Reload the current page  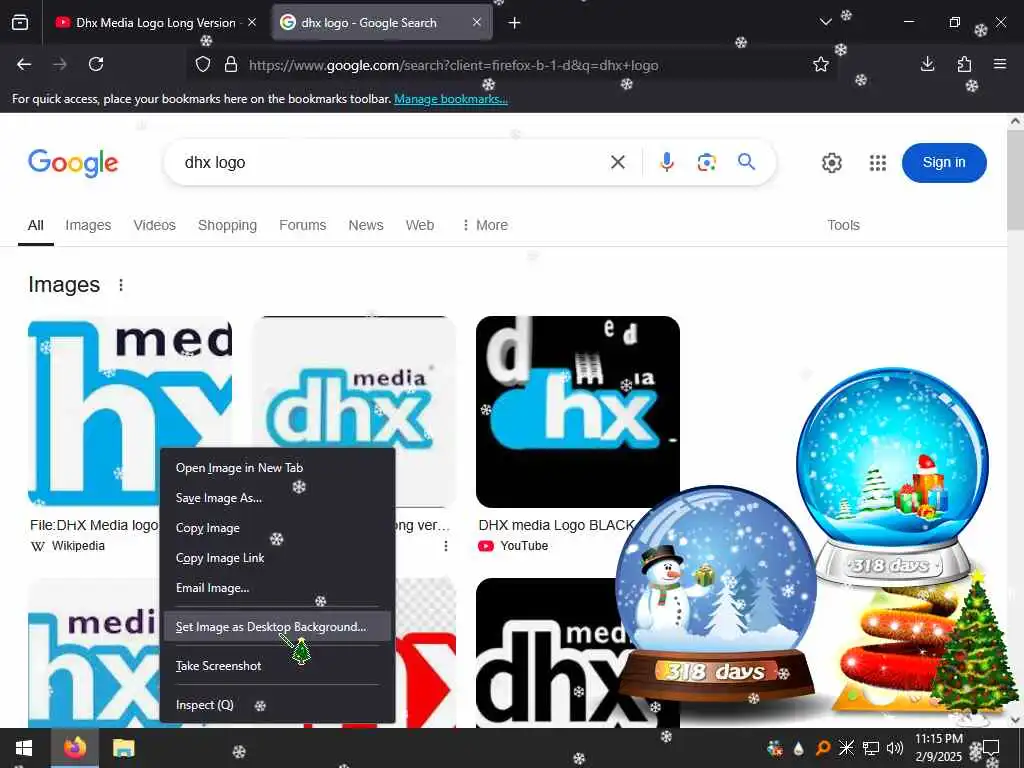point(96,64)
